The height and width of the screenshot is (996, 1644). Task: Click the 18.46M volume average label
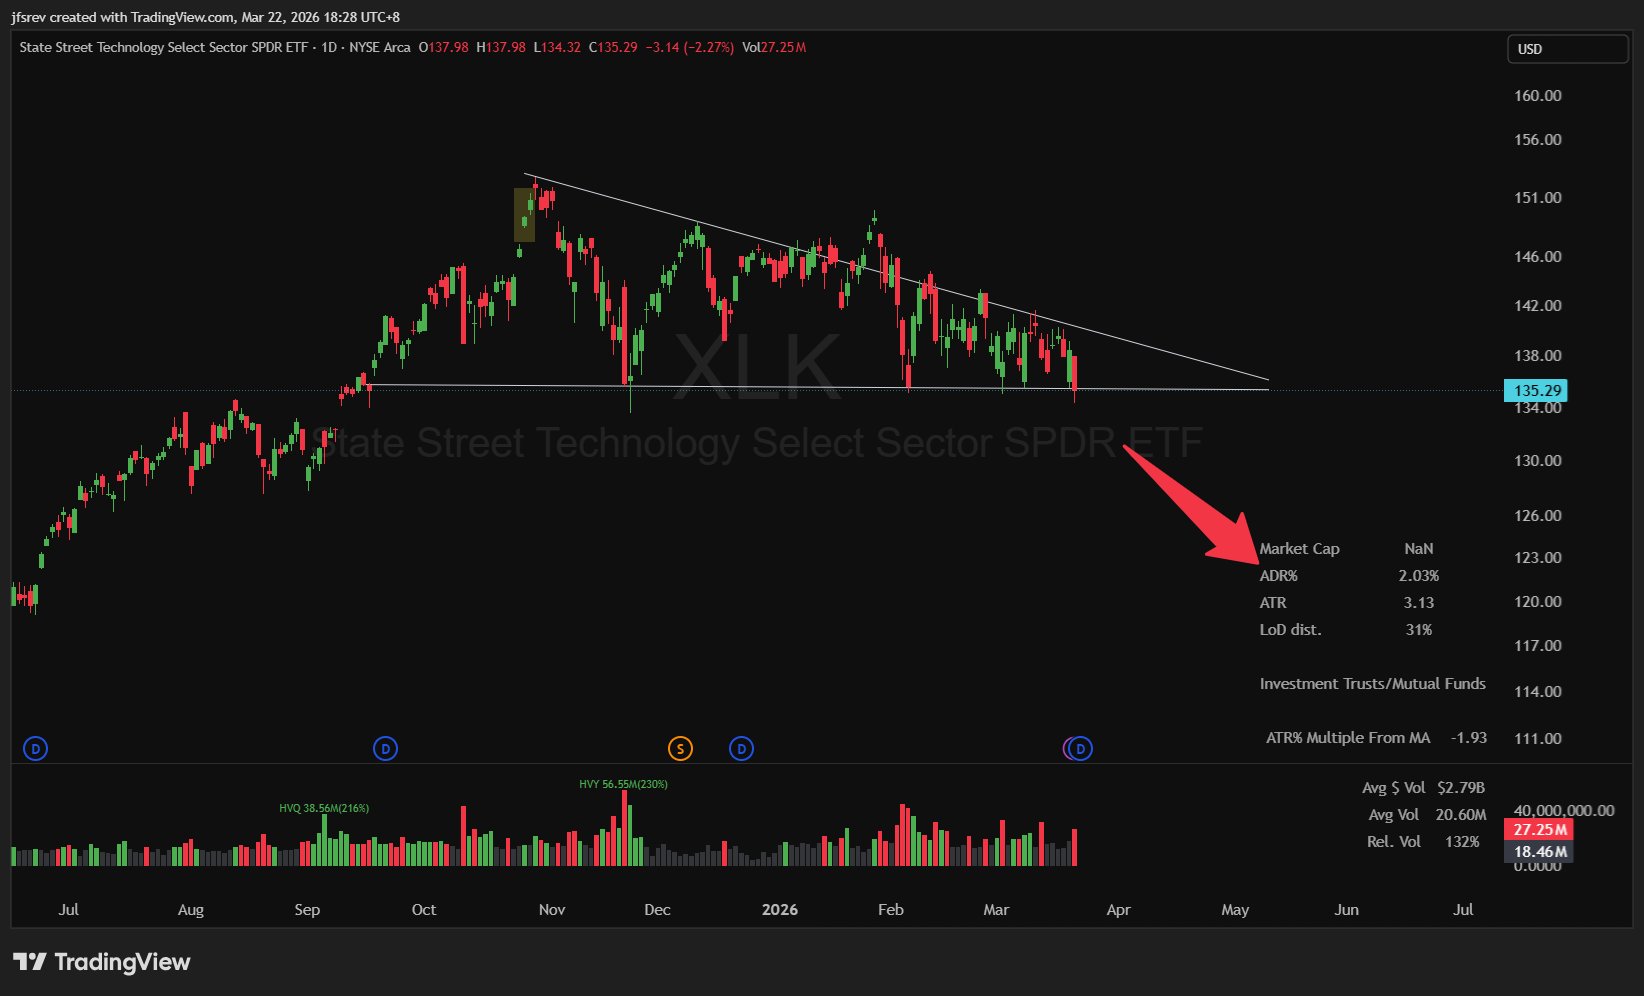click(x=1538, y=852)
